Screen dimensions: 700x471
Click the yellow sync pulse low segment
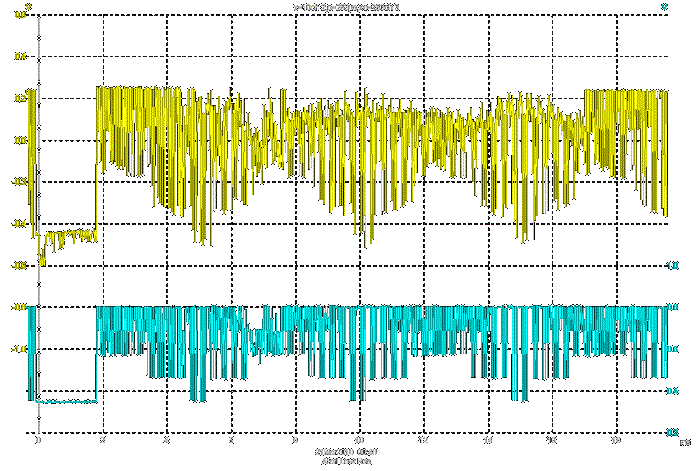coord(70,236)
